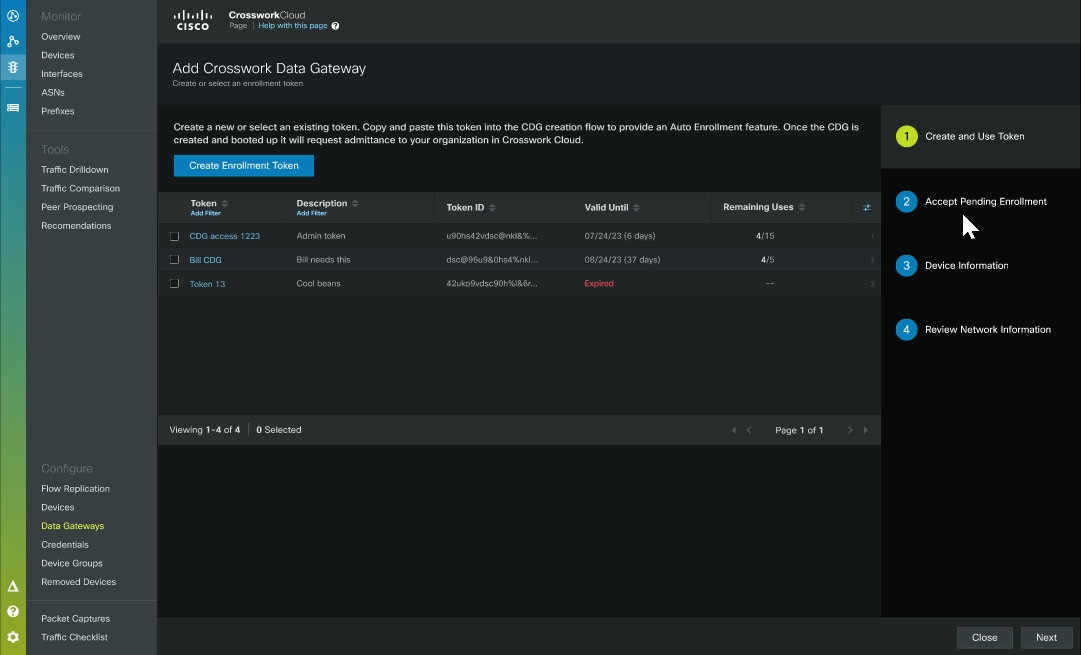Go to first page arrow in pagination
This screenshot has width=1081, height=655.
(x=734, y=430)
